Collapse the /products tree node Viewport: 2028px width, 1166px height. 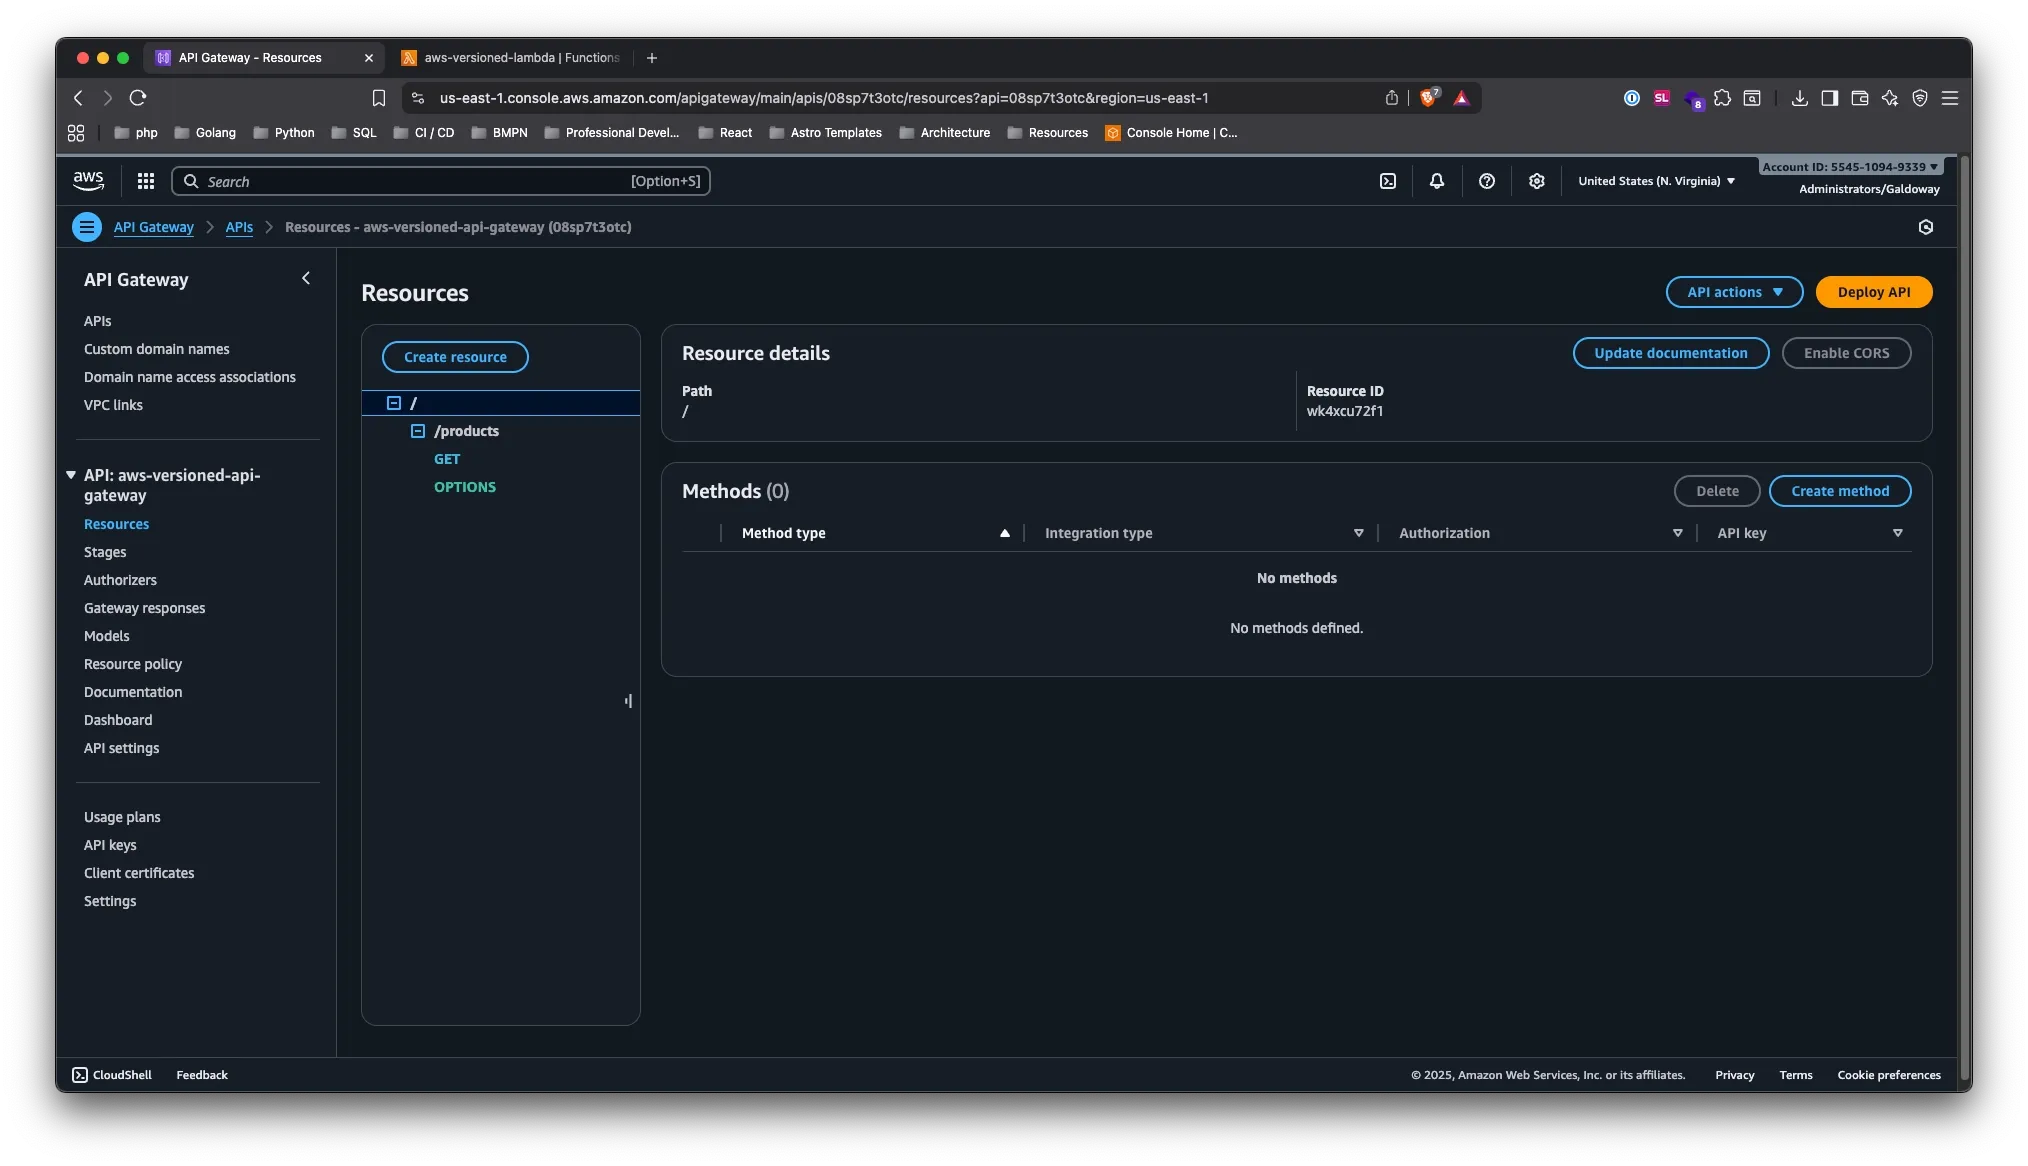[x=418, y=431]
